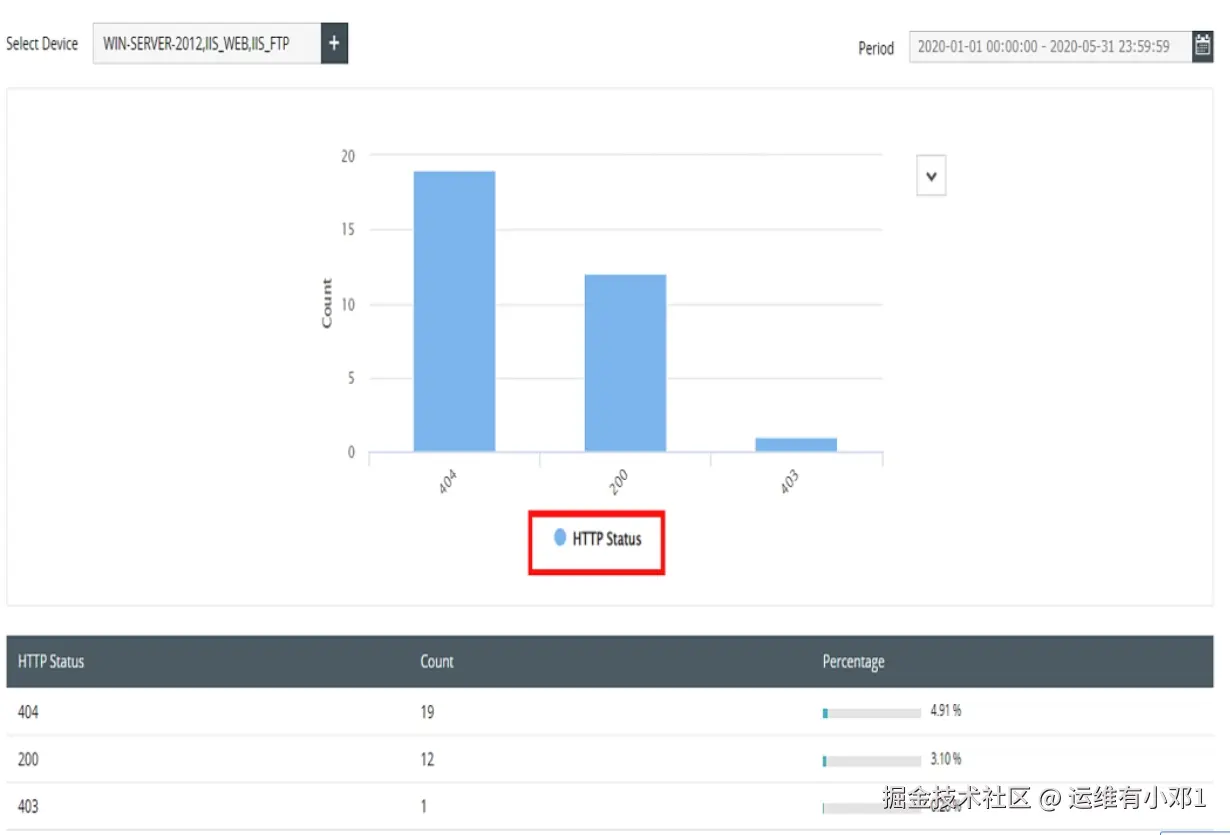Viewport: 1230px width, 835px height.
Task: Click the Count y-axis title
Action: tap(327, 303)
